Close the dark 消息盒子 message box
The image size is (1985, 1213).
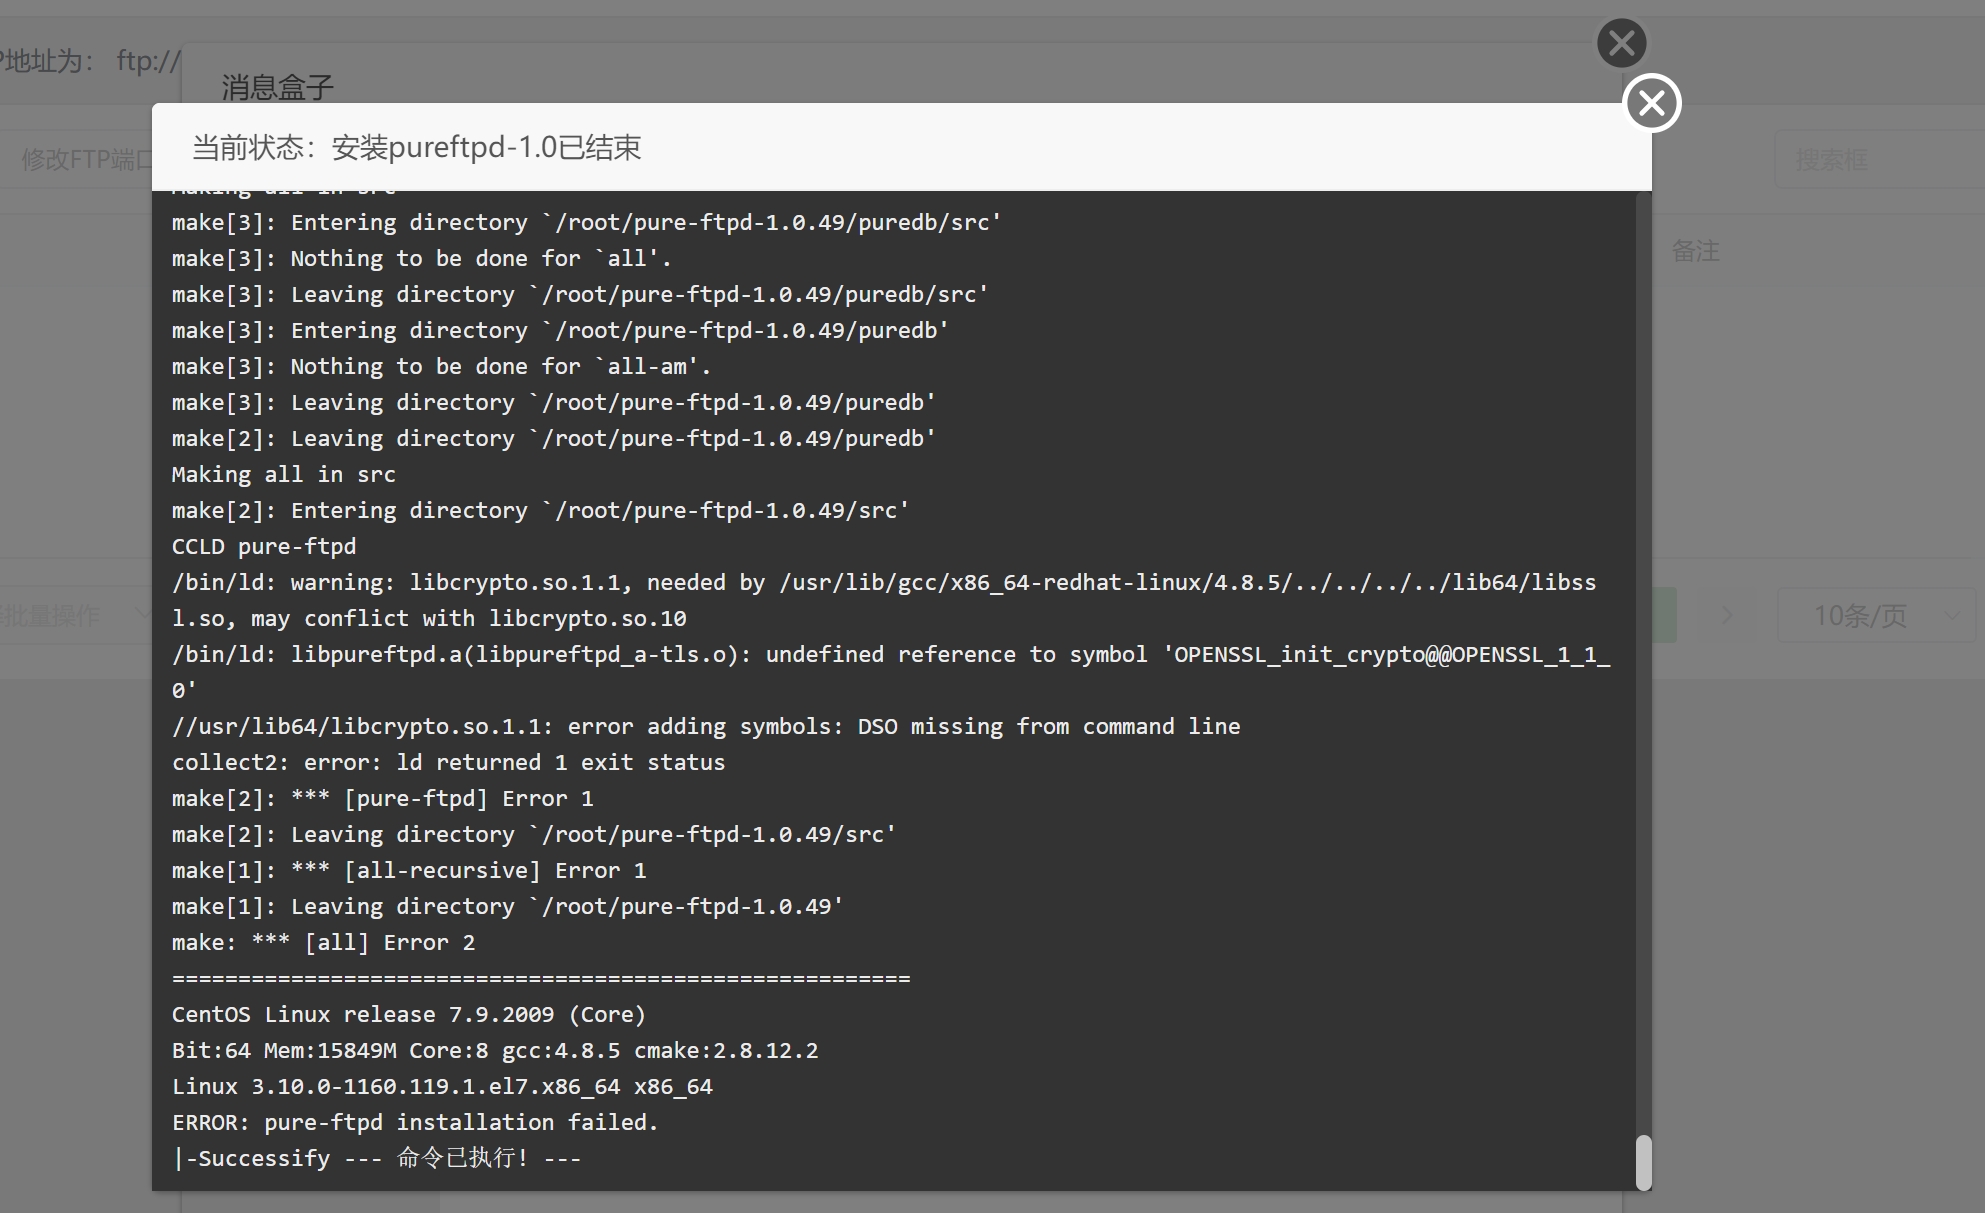(x=1622, y=43)
